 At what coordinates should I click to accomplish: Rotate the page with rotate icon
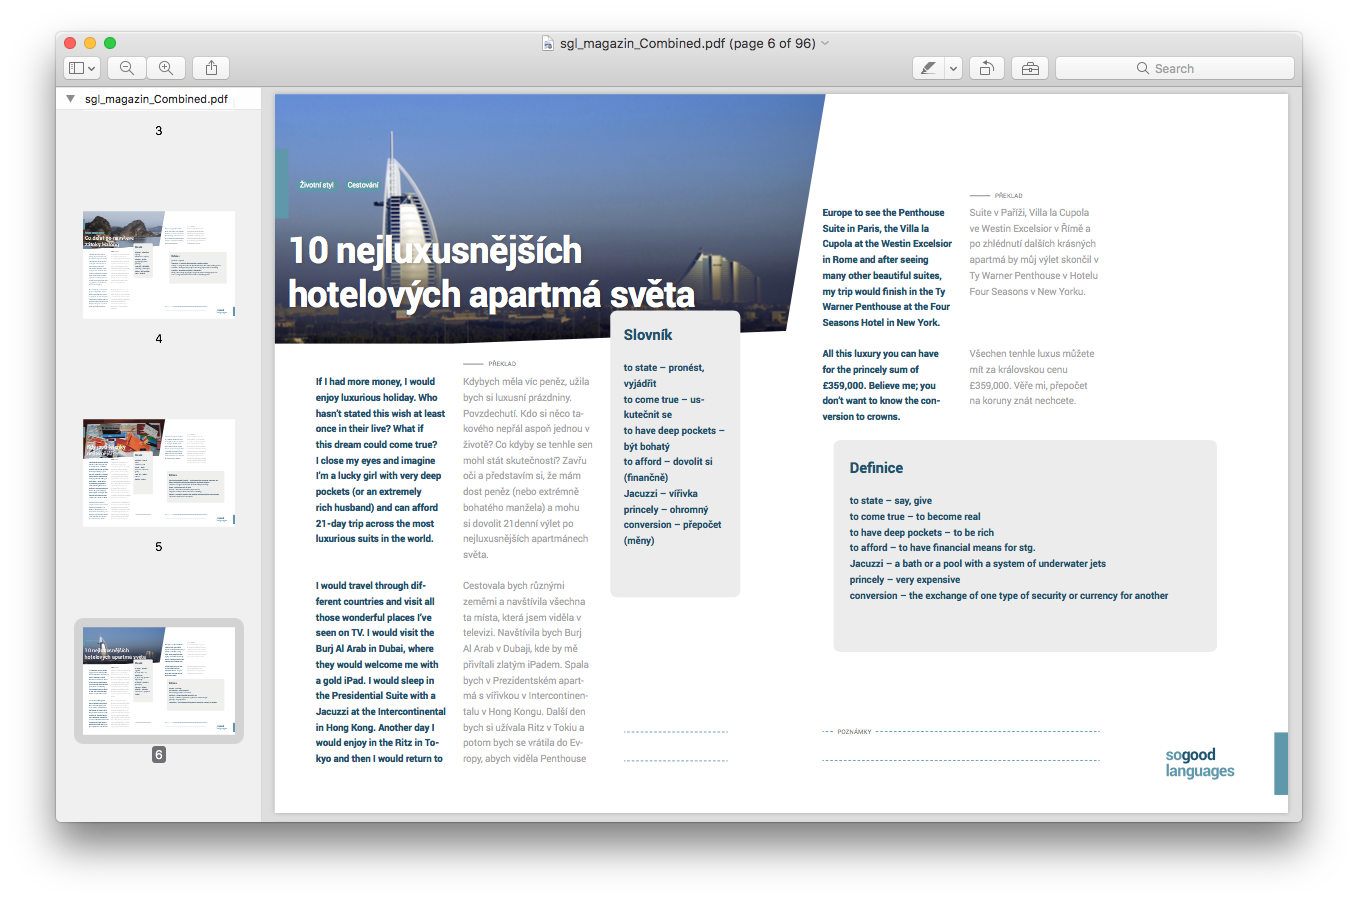click(986, 68)
